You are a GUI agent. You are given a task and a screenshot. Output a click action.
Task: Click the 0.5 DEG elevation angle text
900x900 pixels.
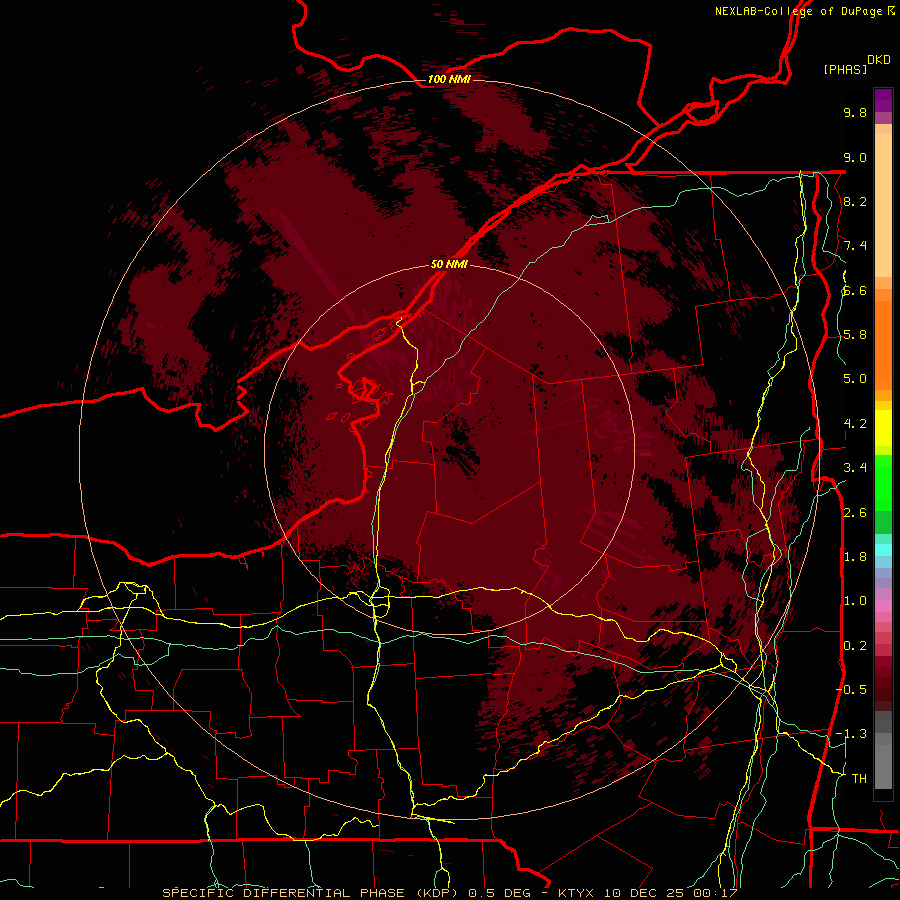pyautogui.click(x=499, y=893)
